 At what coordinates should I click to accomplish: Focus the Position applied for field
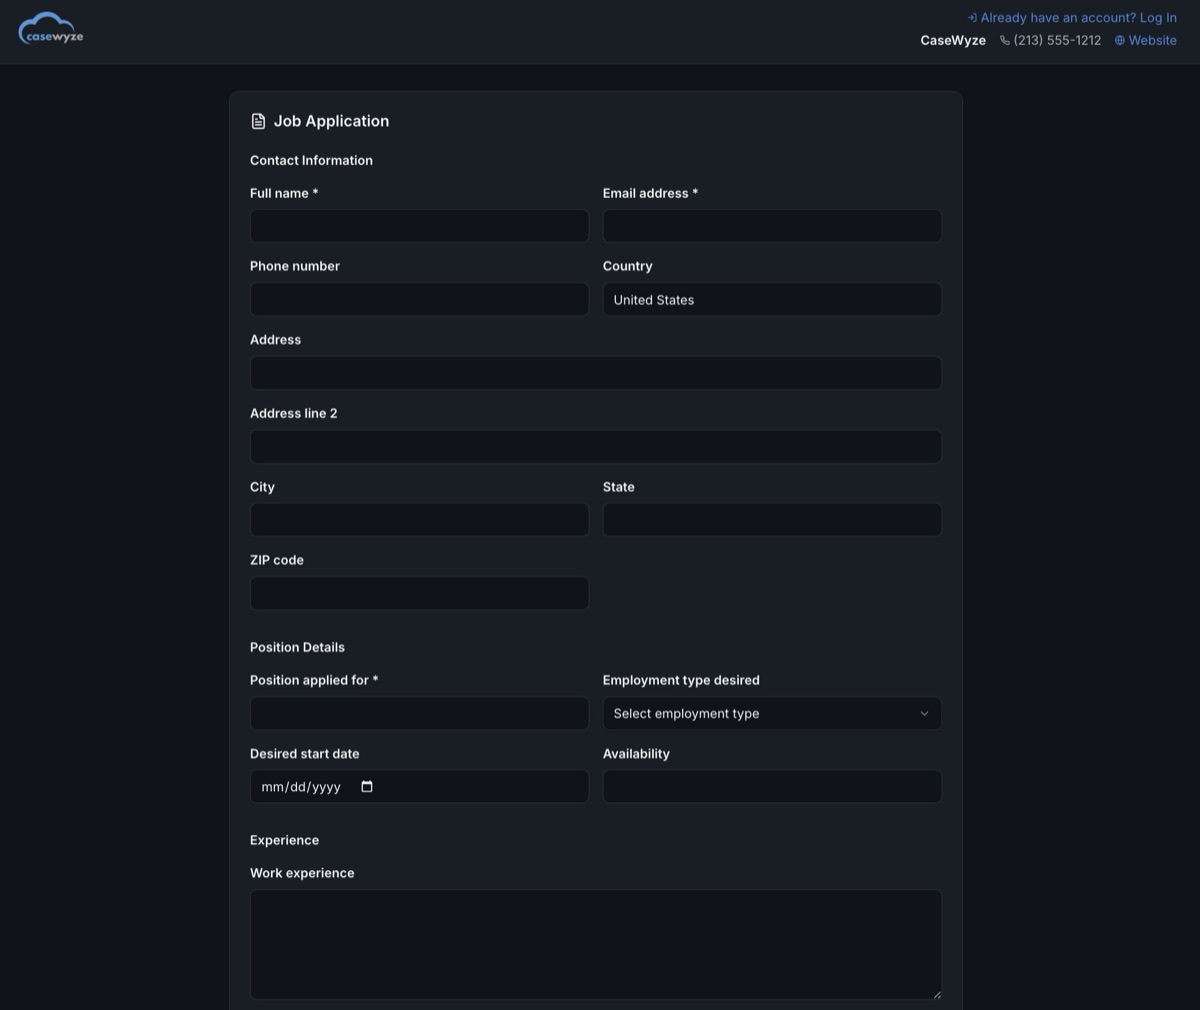coord(419,714)
